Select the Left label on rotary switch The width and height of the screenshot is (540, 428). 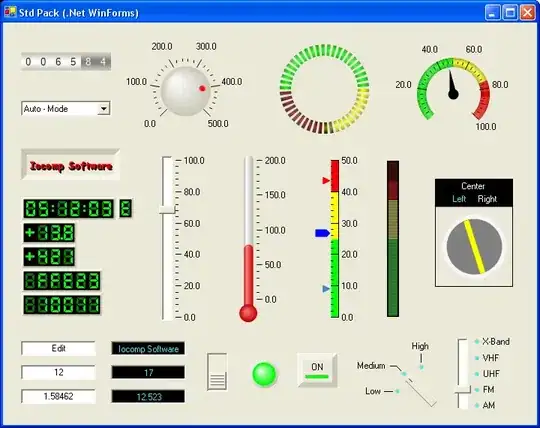[459, 199]
